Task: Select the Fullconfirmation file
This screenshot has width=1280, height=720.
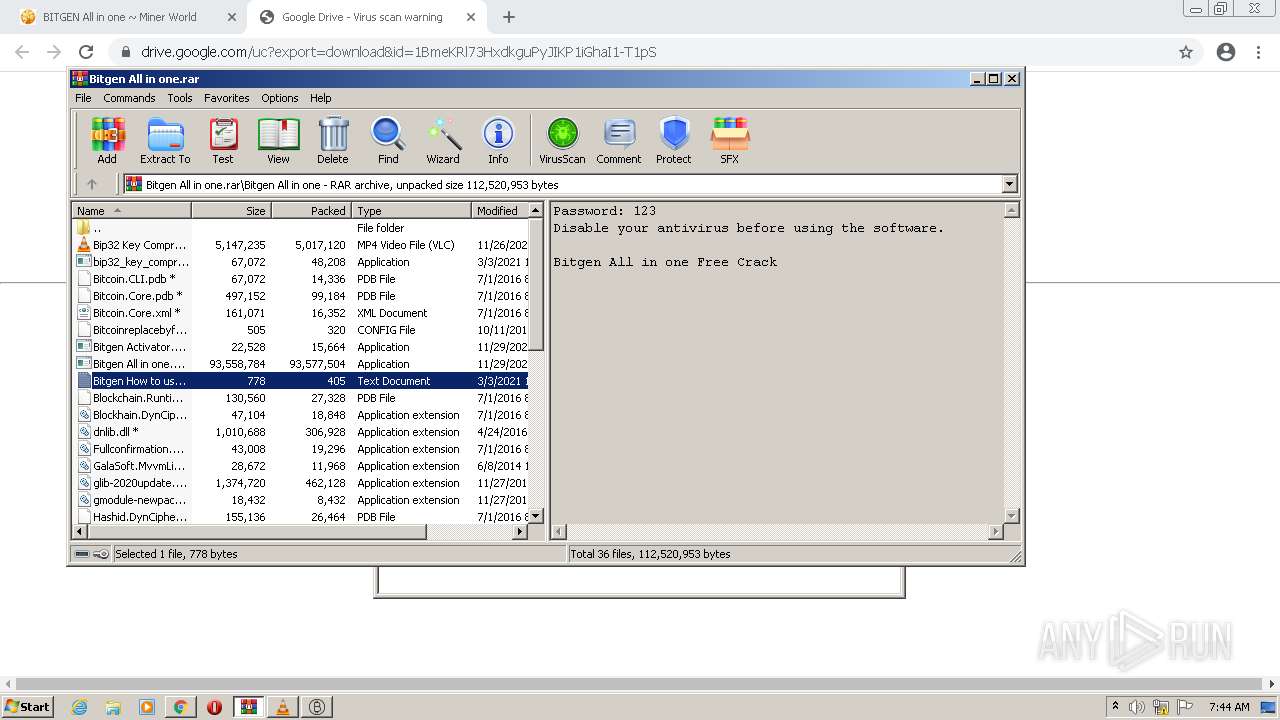Action: click(300, 449)
